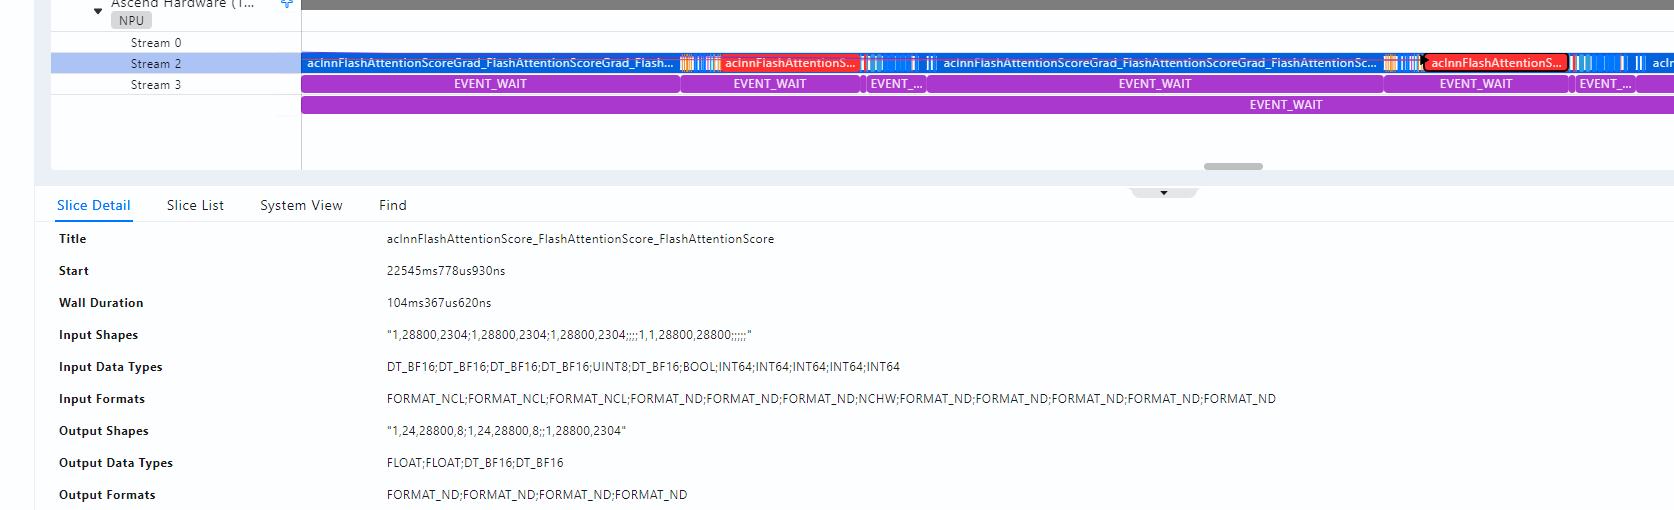Click the wall duration value 104ms367us620ns
Image resolution: width=1674 pixels, height=510 pixels.
click(439, 303)
